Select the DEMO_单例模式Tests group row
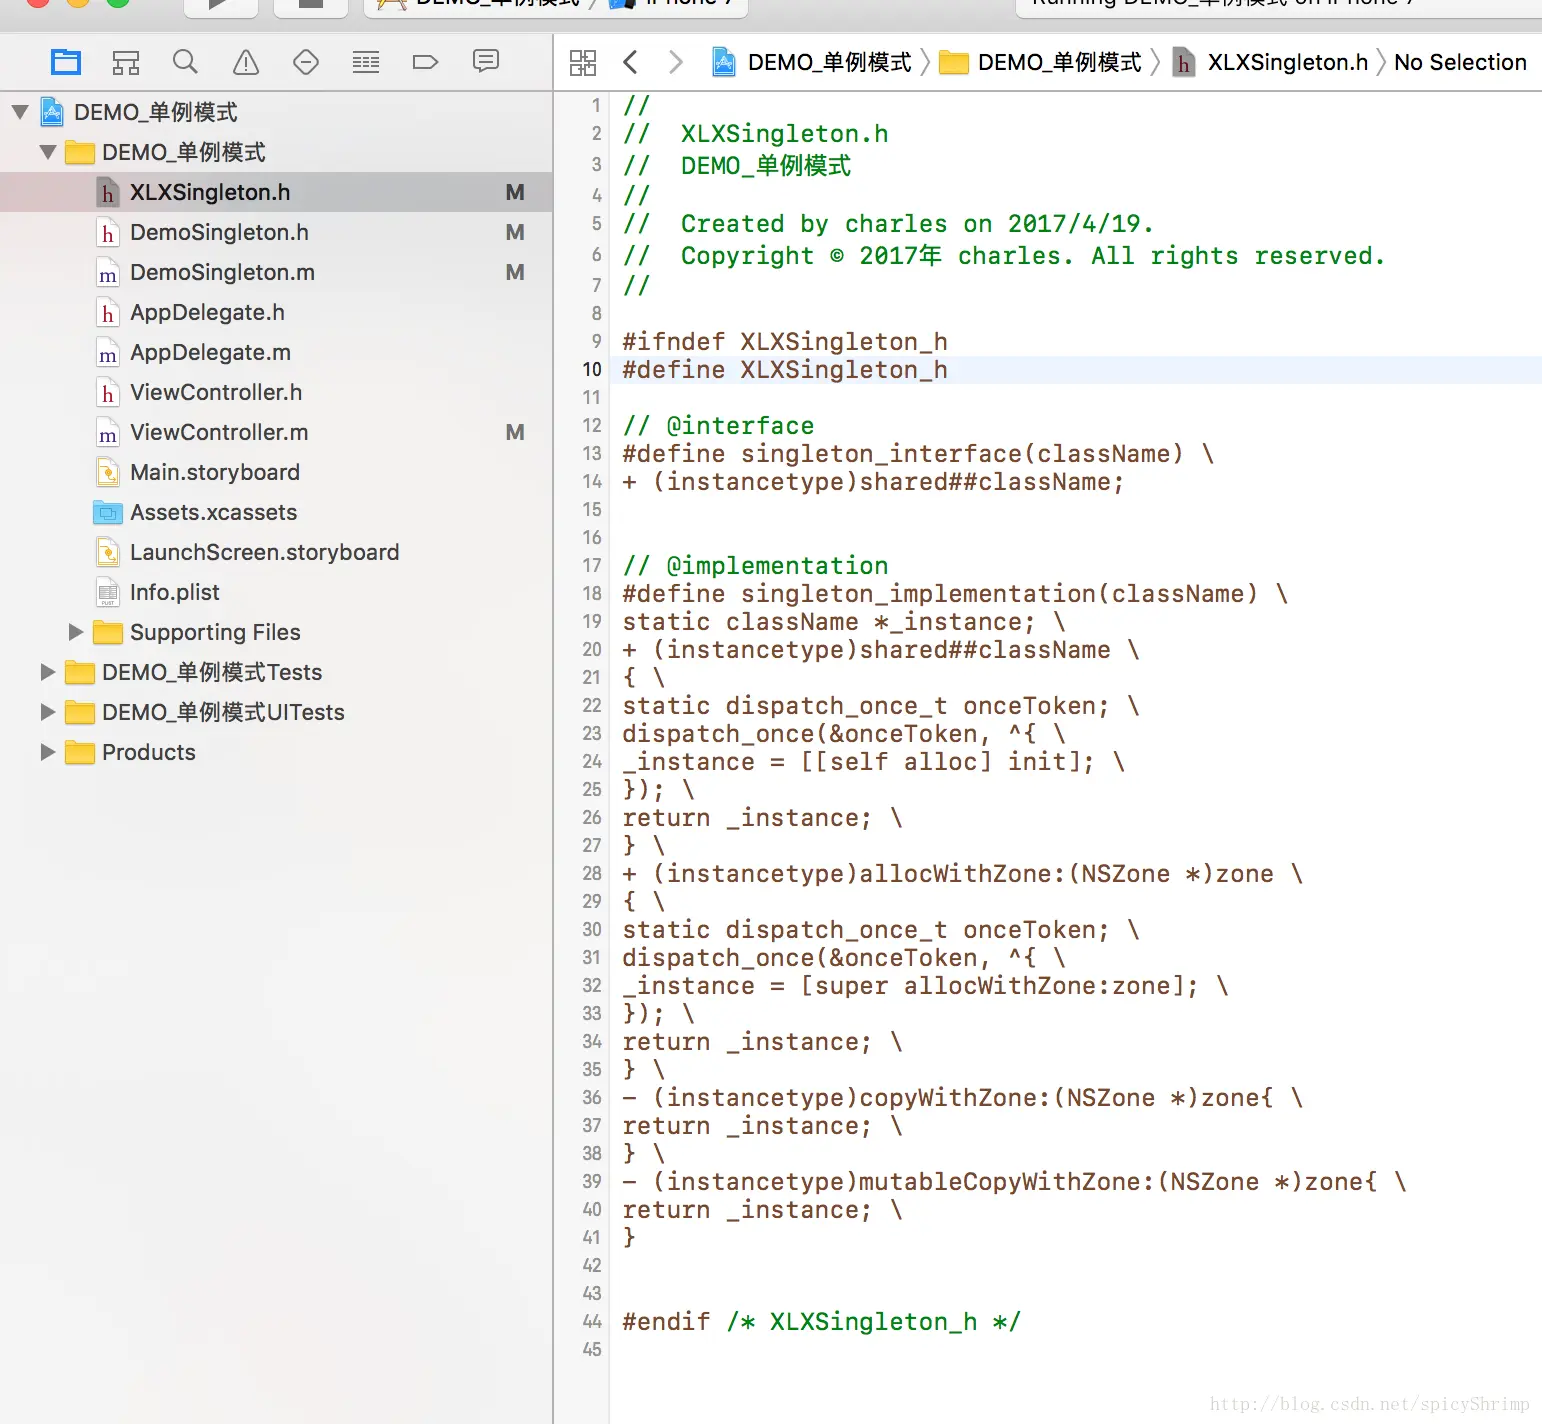The width and height of the screenshot is (1542, 1424). pyautogui.click(x=276, y=672)
